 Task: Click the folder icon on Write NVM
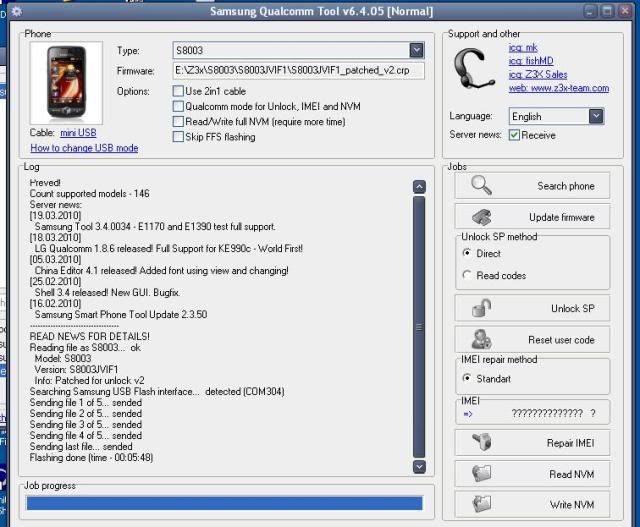[482, 504]
